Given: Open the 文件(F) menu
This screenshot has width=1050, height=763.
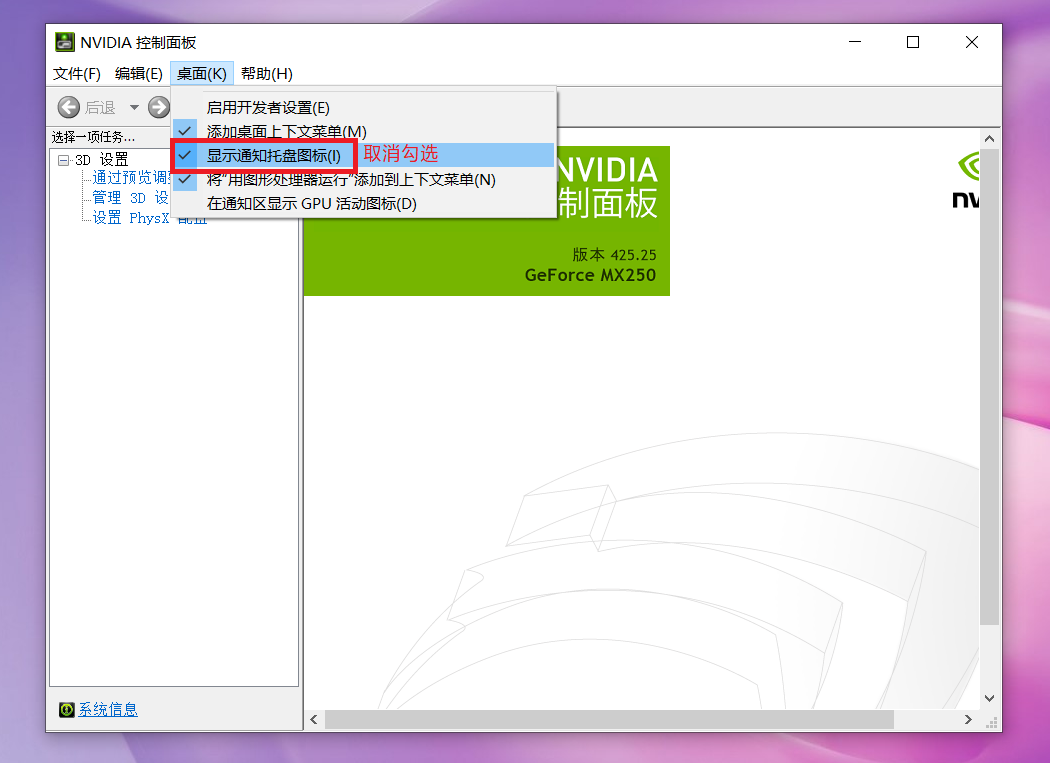Looking at the screenshot, I should point(77,73).
